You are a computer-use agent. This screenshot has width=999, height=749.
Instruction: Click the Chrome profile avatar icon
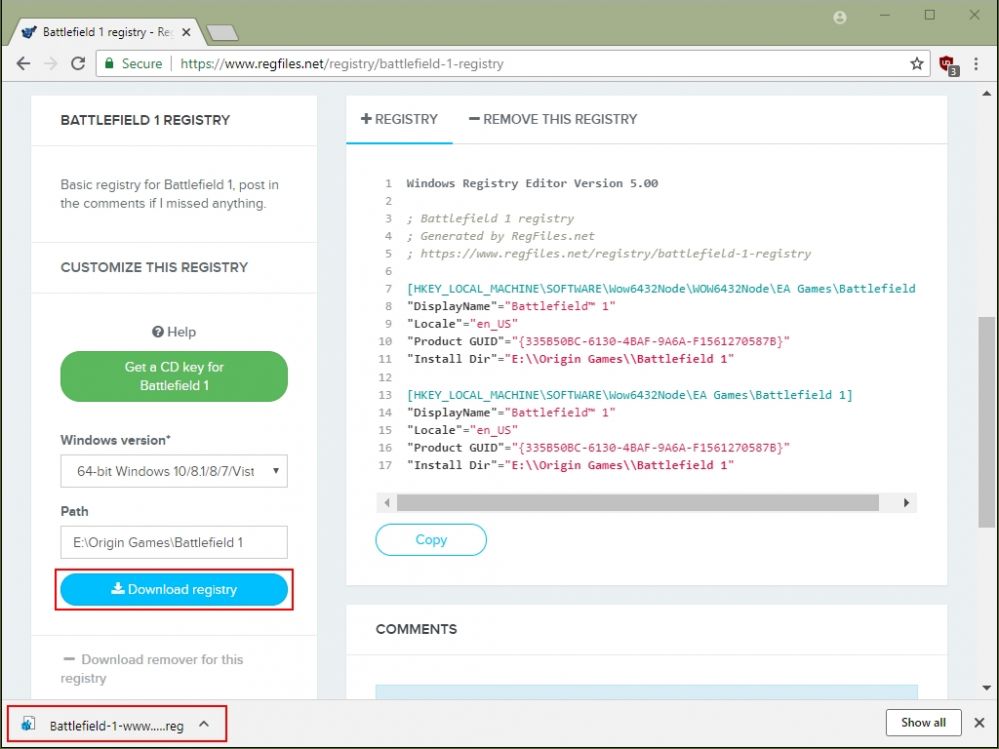[839, 17]
